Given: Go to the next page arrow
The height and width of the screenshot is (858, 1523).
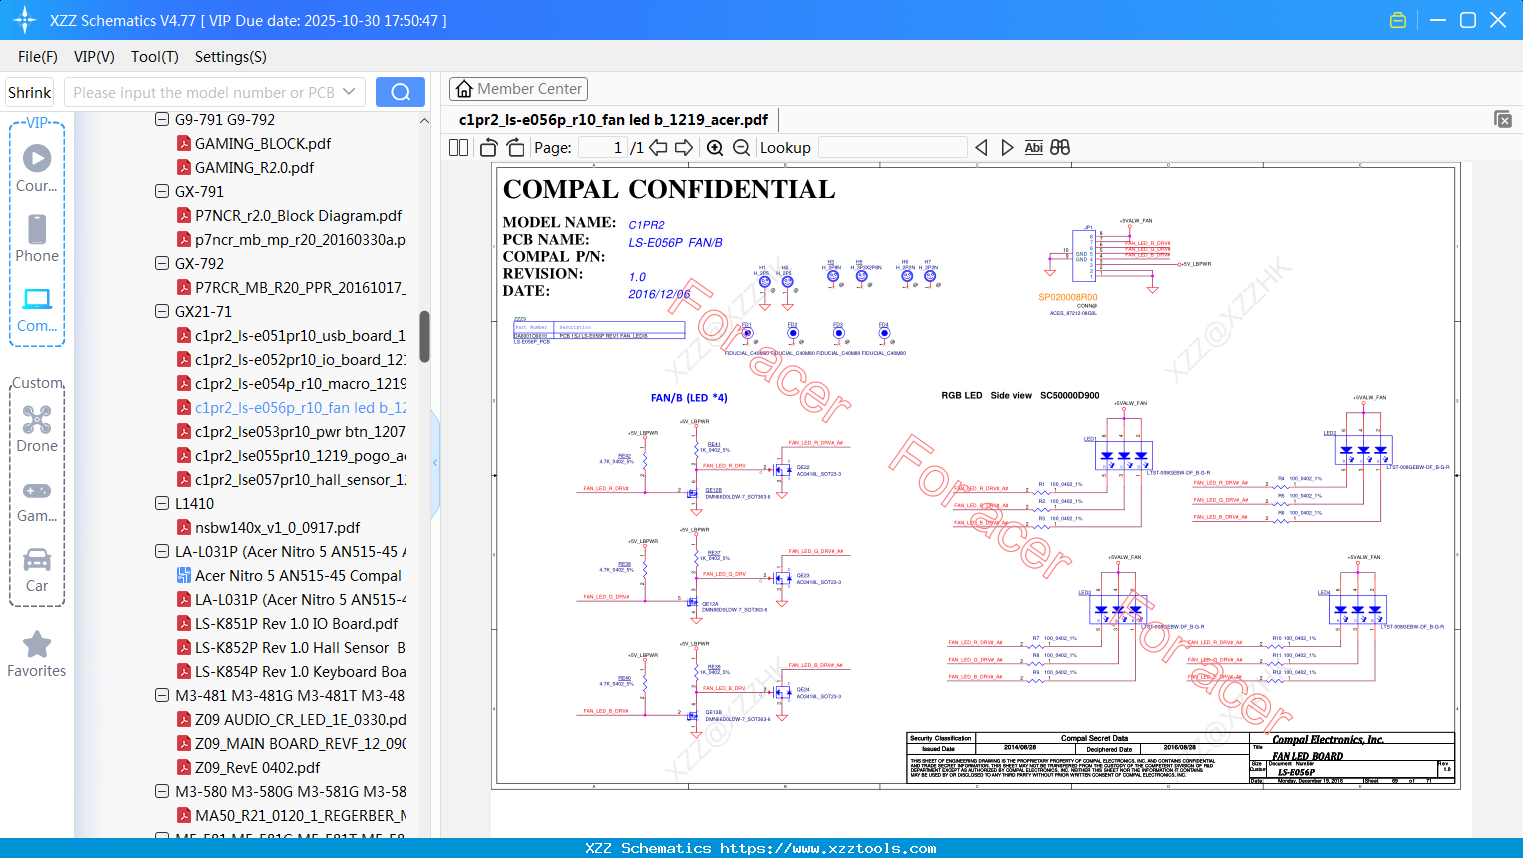Looking at the screenshot, I should [x=684, y=148].
